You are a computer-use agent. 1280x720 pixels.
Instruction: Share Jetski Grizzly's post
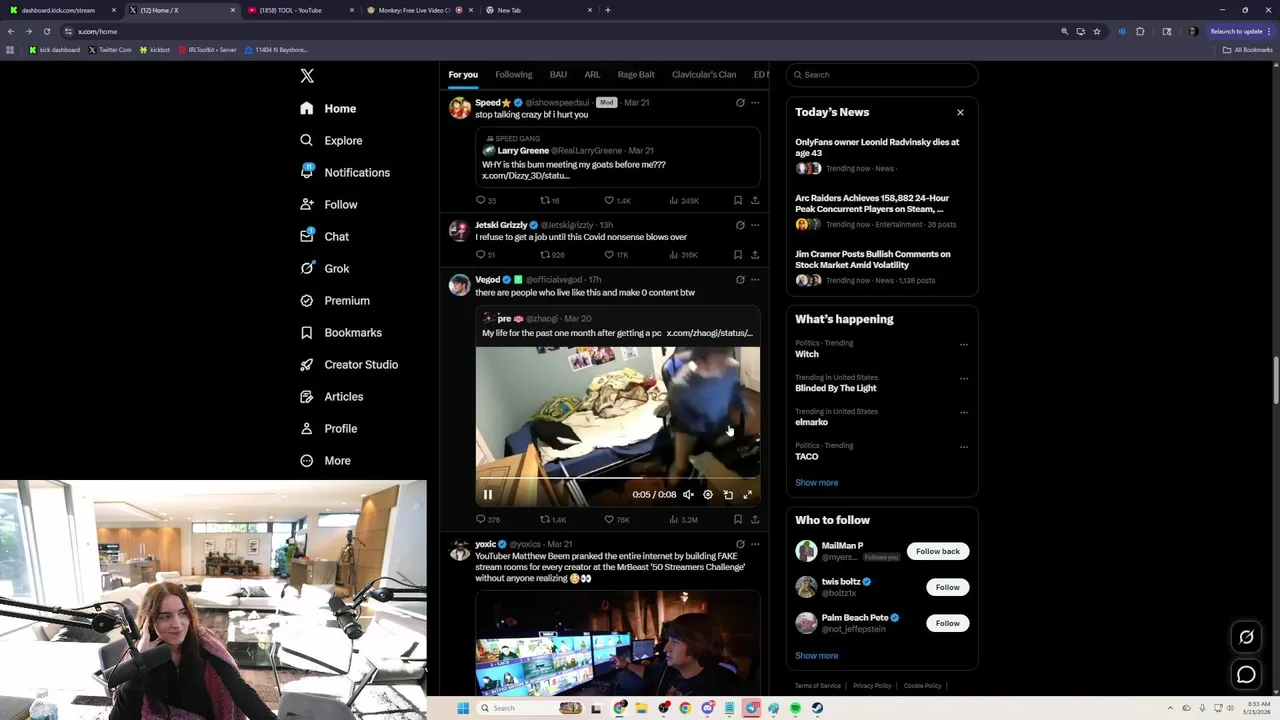coord(755,255)
